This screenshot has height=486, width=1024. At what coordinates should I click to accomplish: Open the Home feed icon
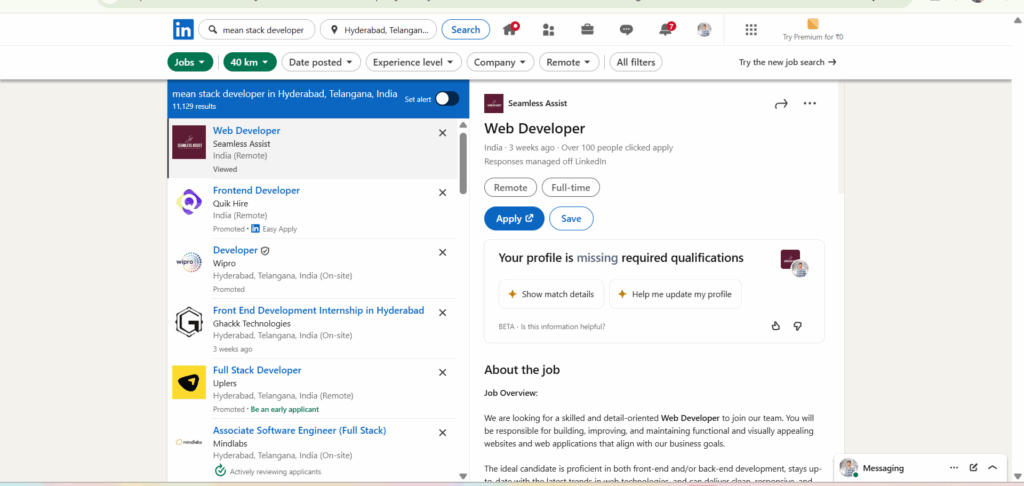pyautogui.click(x=511, y=29)
